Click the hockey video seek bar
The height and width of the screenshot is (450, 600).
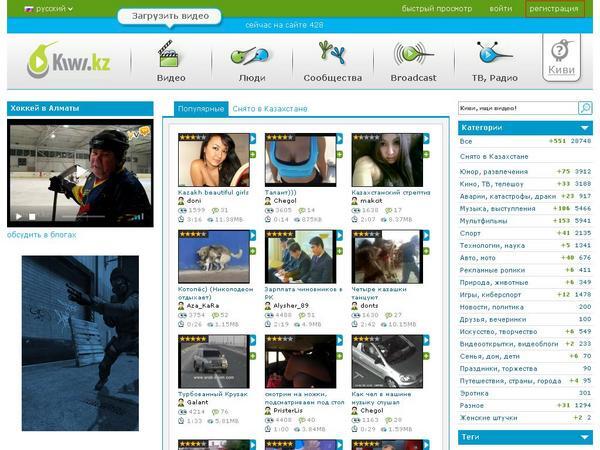[83, 217]
